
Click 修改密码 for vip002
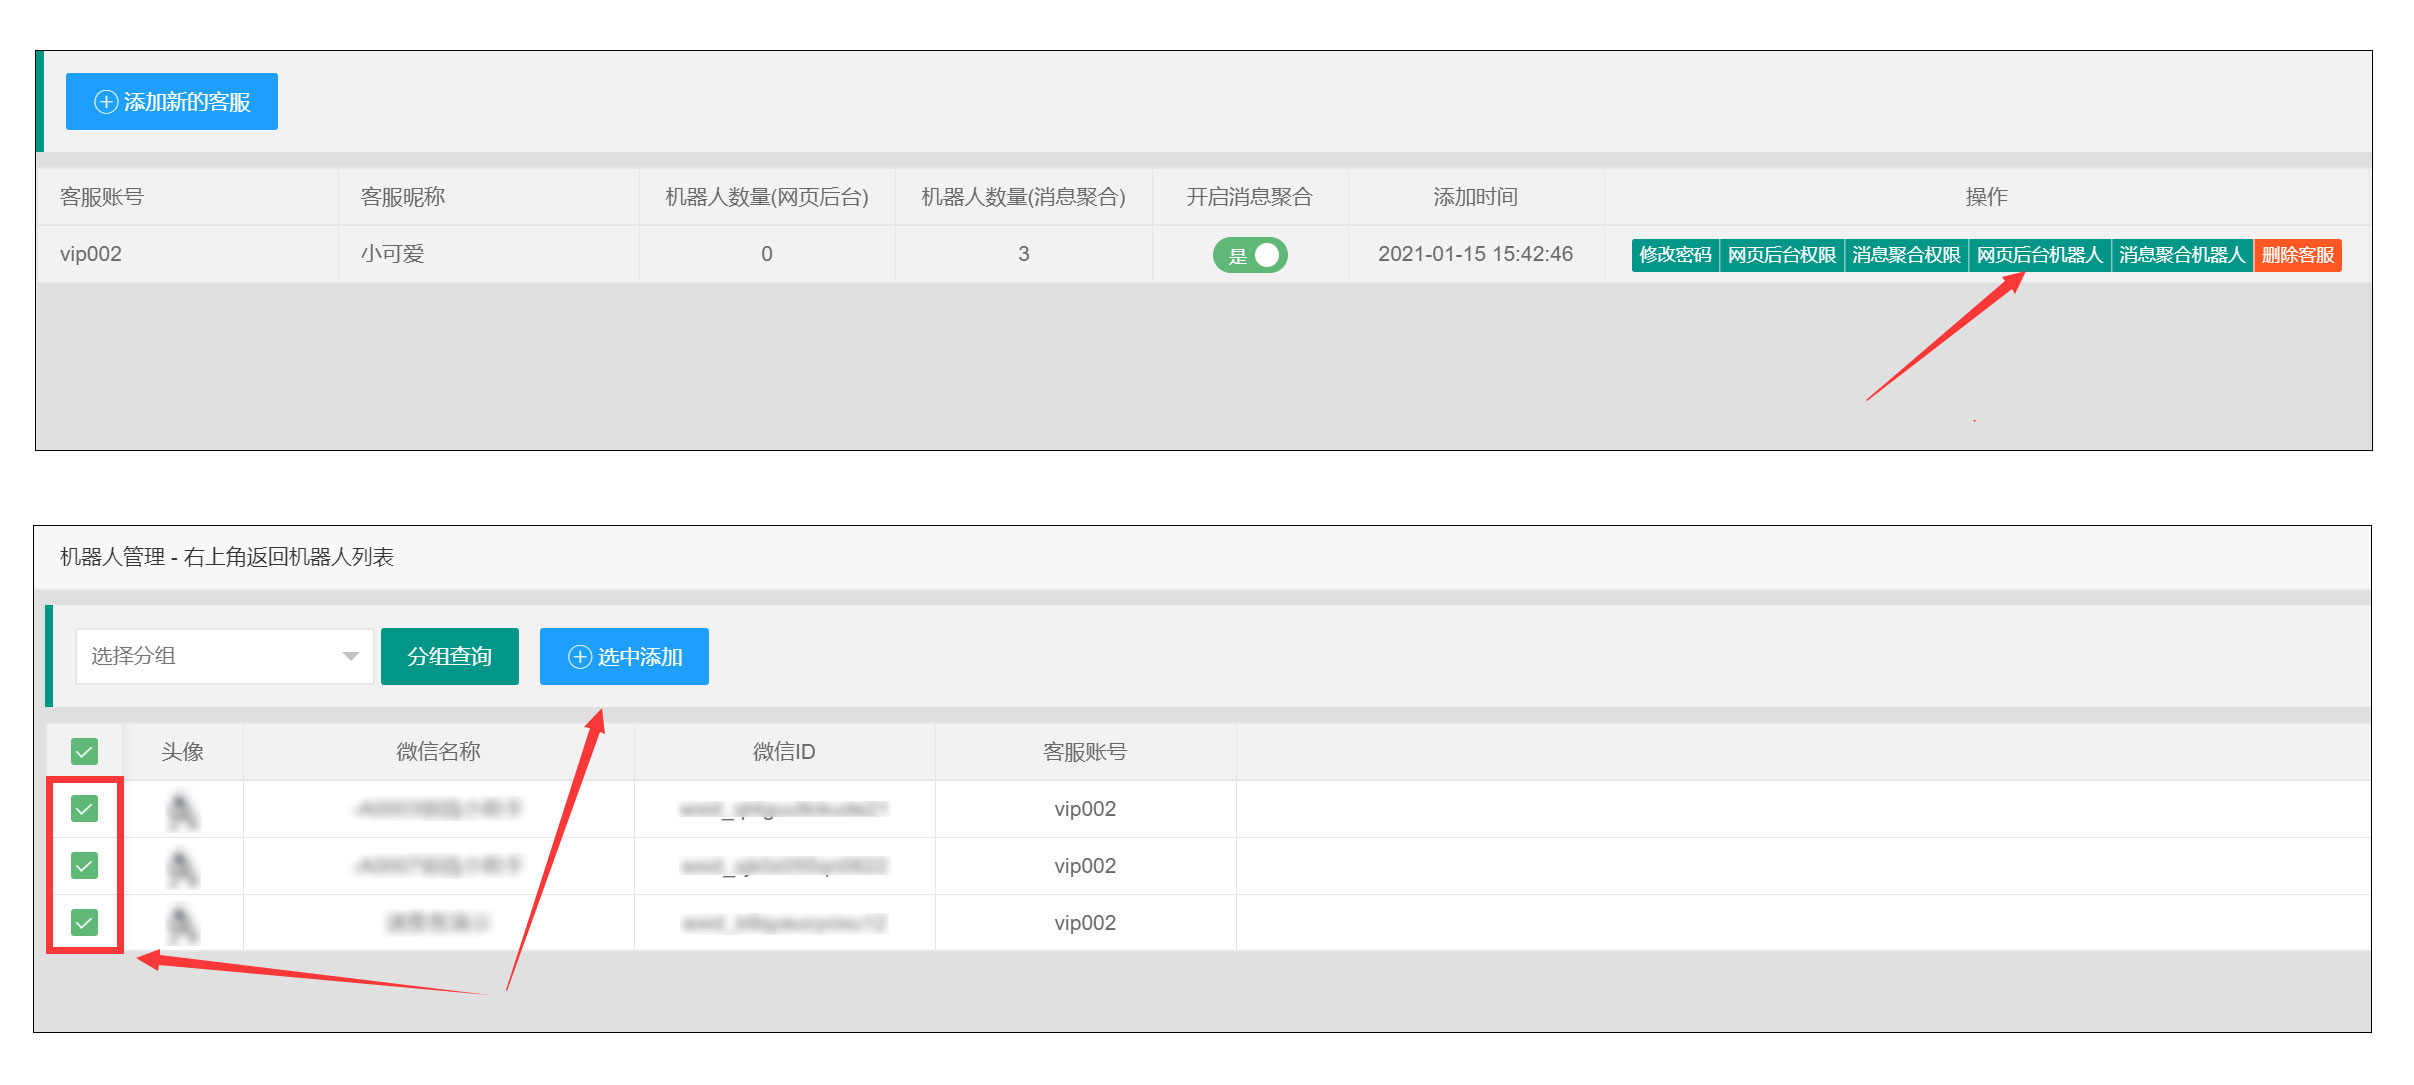tap(1675, 255)
